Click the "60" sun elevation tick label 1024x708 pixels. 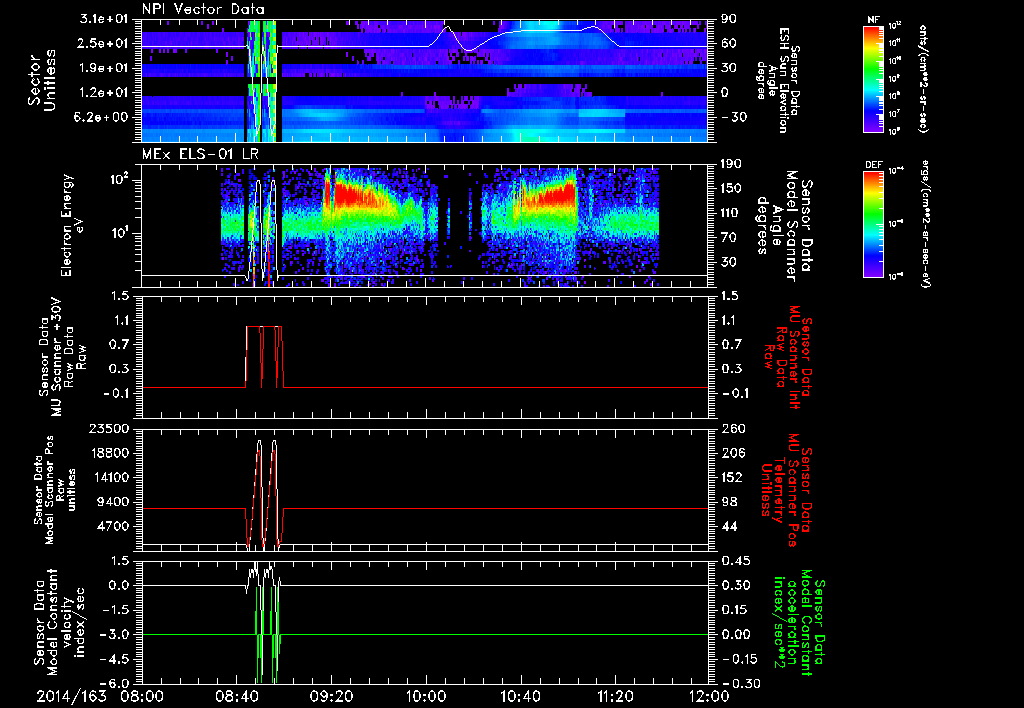729,43
